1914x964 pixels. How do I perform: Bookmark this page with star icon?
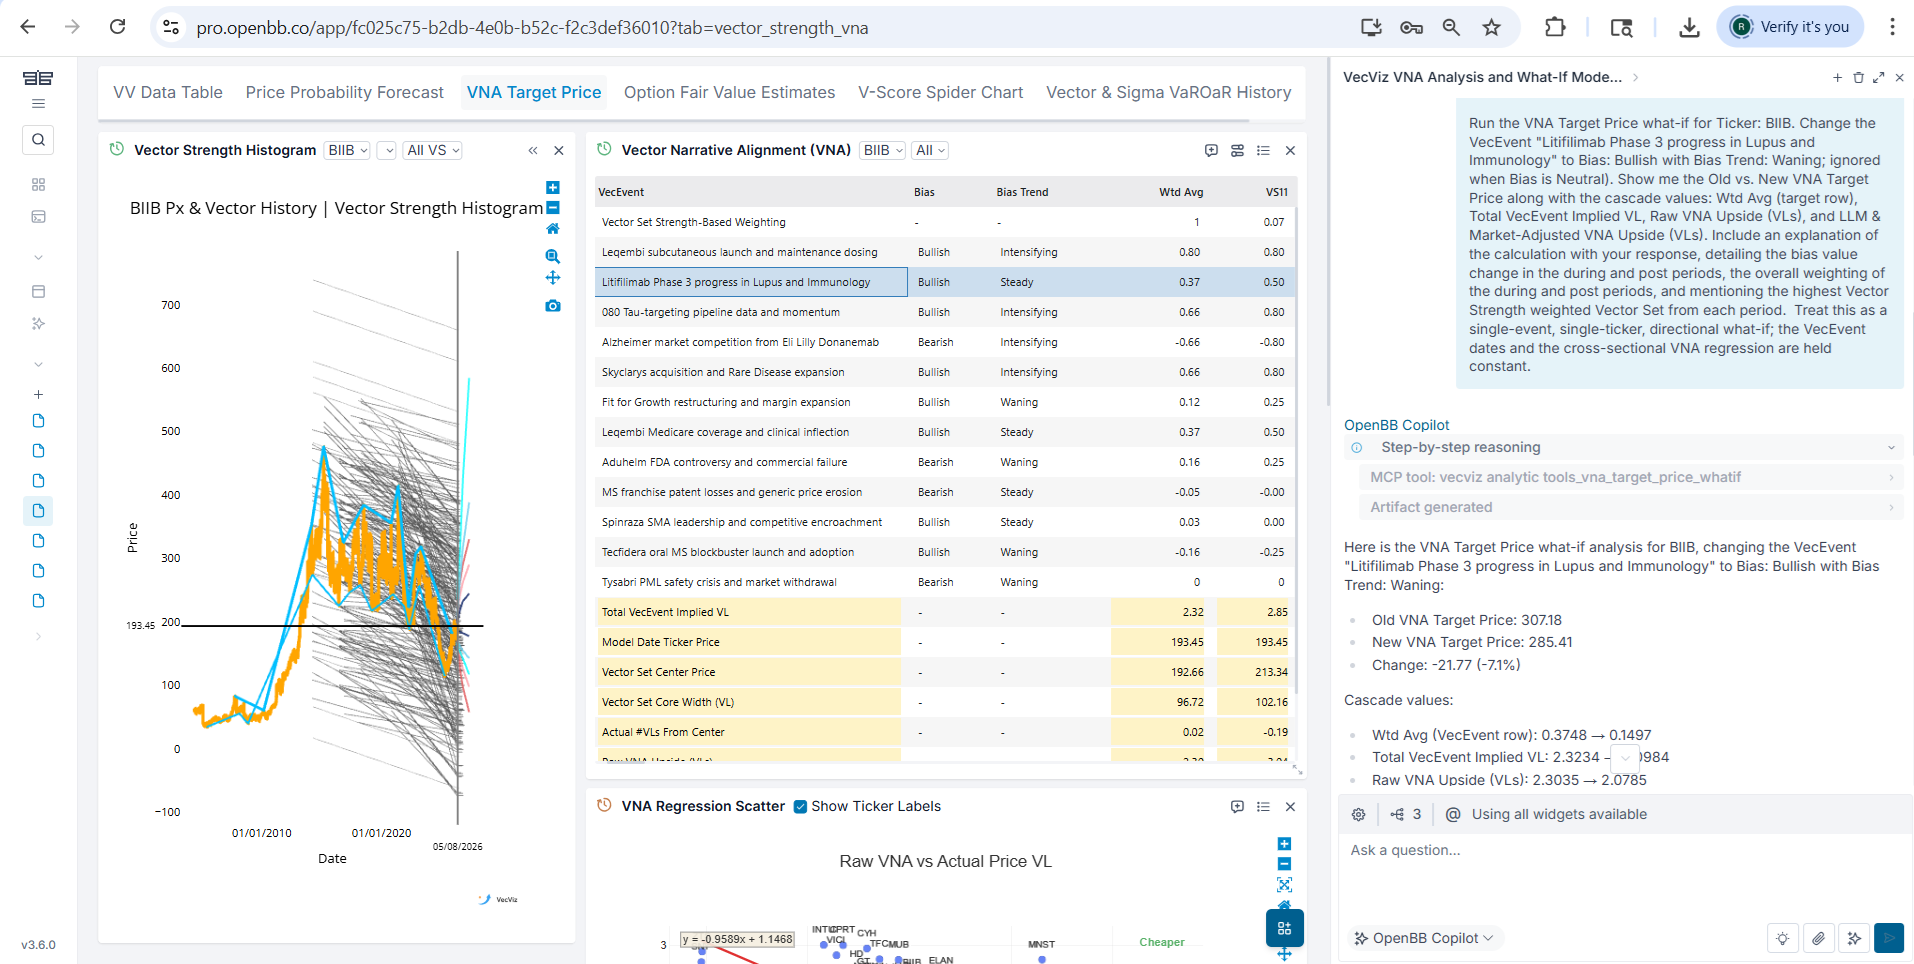click(x=1492, y=27)
